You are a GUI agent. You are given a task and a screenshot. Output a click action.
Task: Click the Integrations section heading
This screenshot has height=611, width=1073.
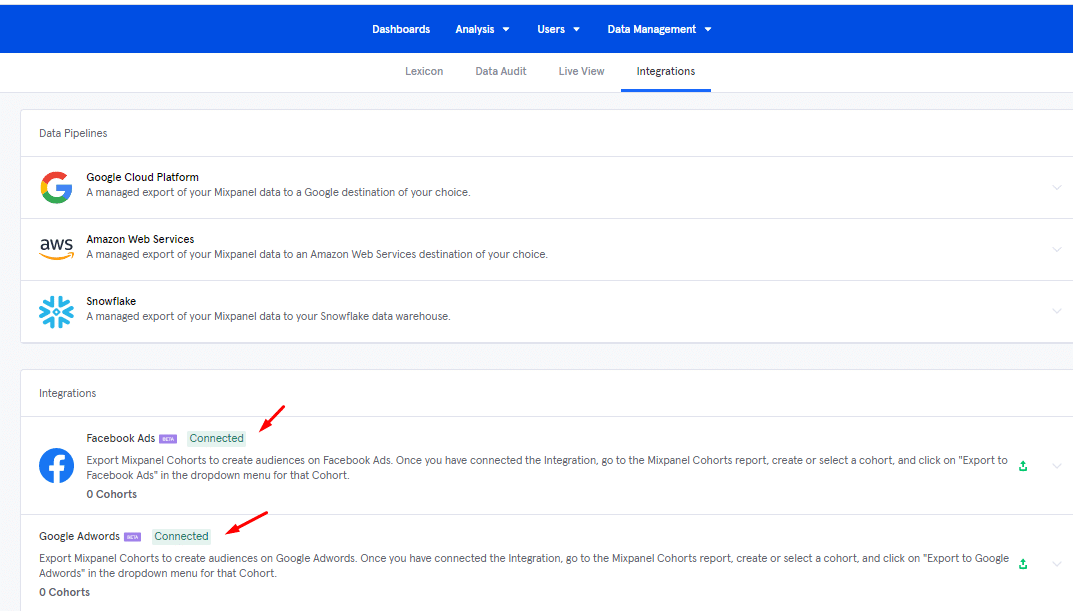tap(68, 393)
